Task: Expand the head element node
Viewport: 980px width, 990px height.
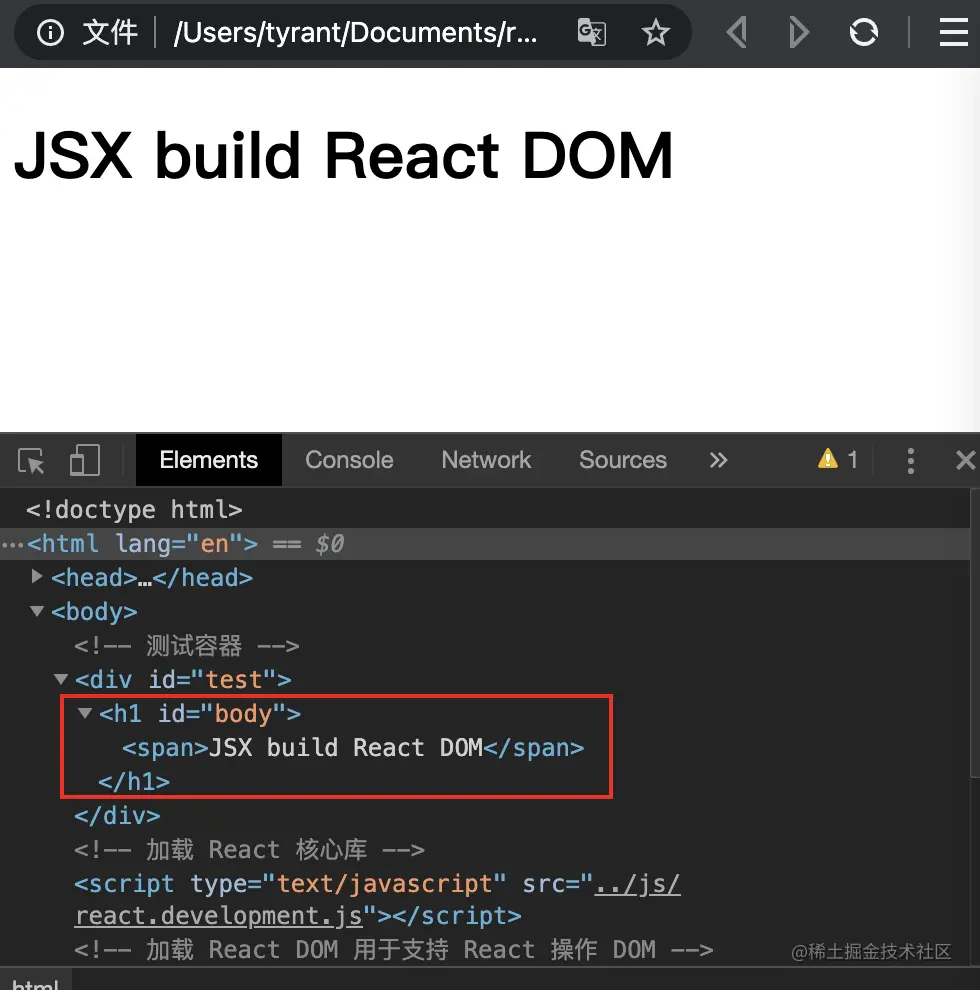Action: click(37, 576)
